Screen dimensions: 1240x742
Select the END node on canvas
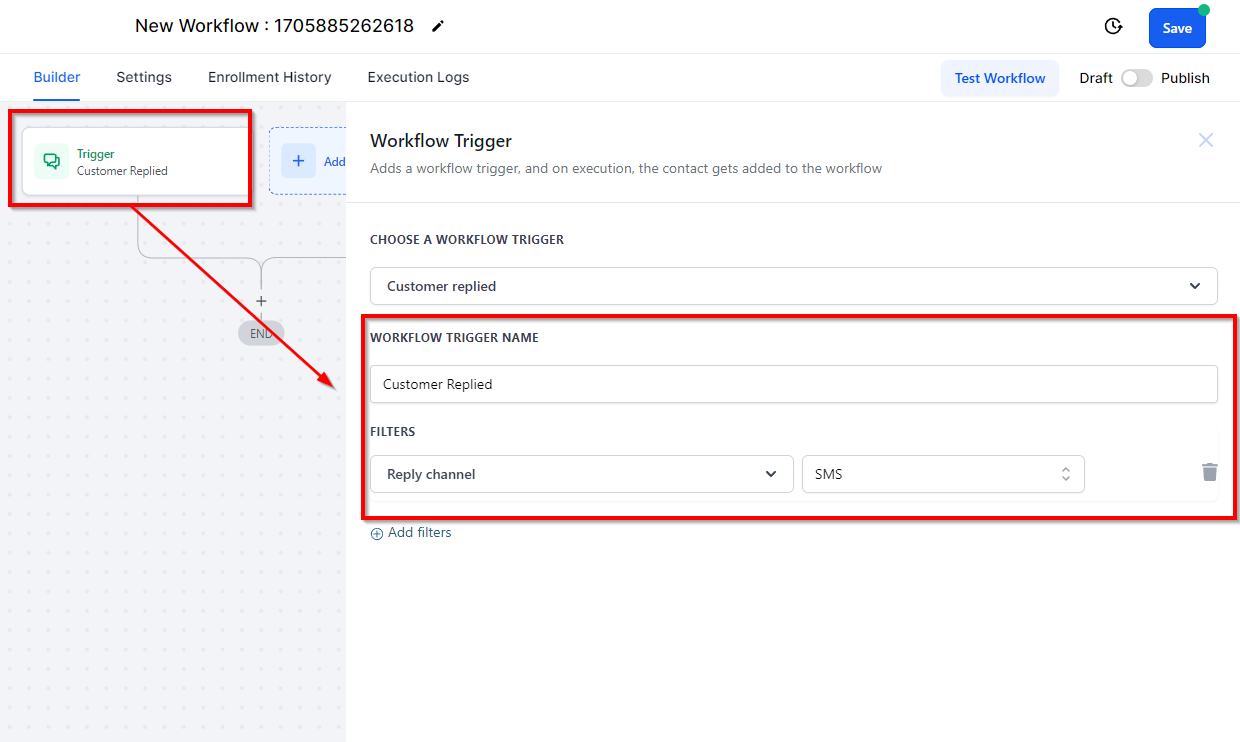(x=261, y=334)
